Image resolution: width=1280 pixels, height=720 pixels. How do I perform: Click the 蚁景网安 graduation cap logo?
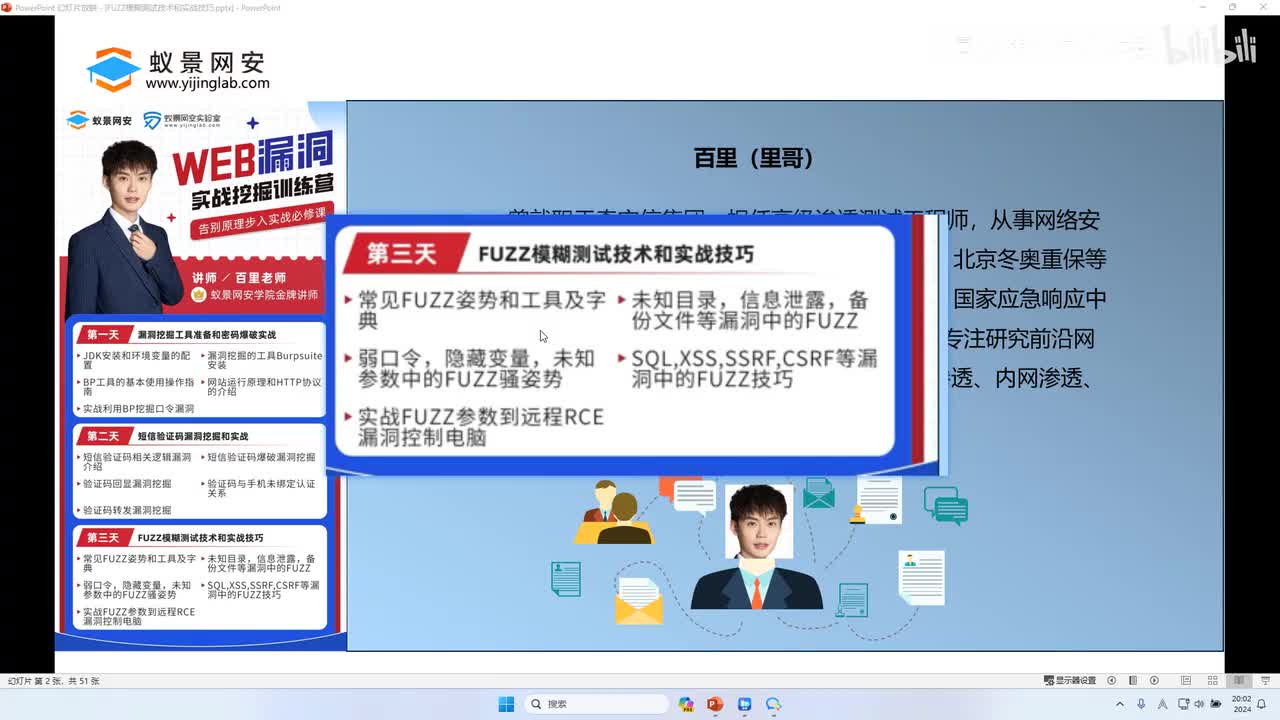(x=112, y=69)
